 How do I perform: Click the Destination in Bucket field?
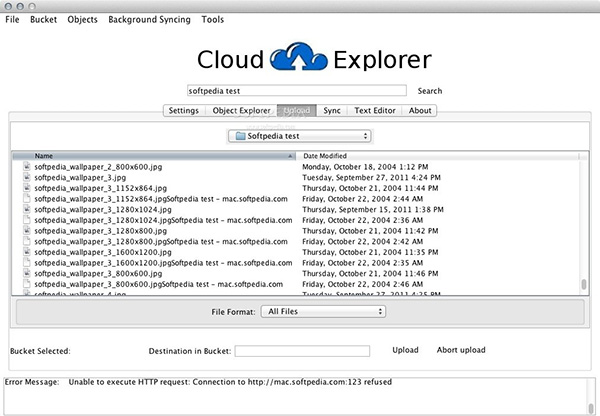coord(302,351)
